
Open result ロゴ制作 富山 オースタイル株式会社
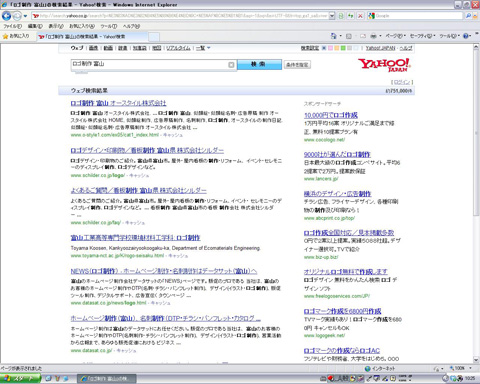(x=118, y=103)
